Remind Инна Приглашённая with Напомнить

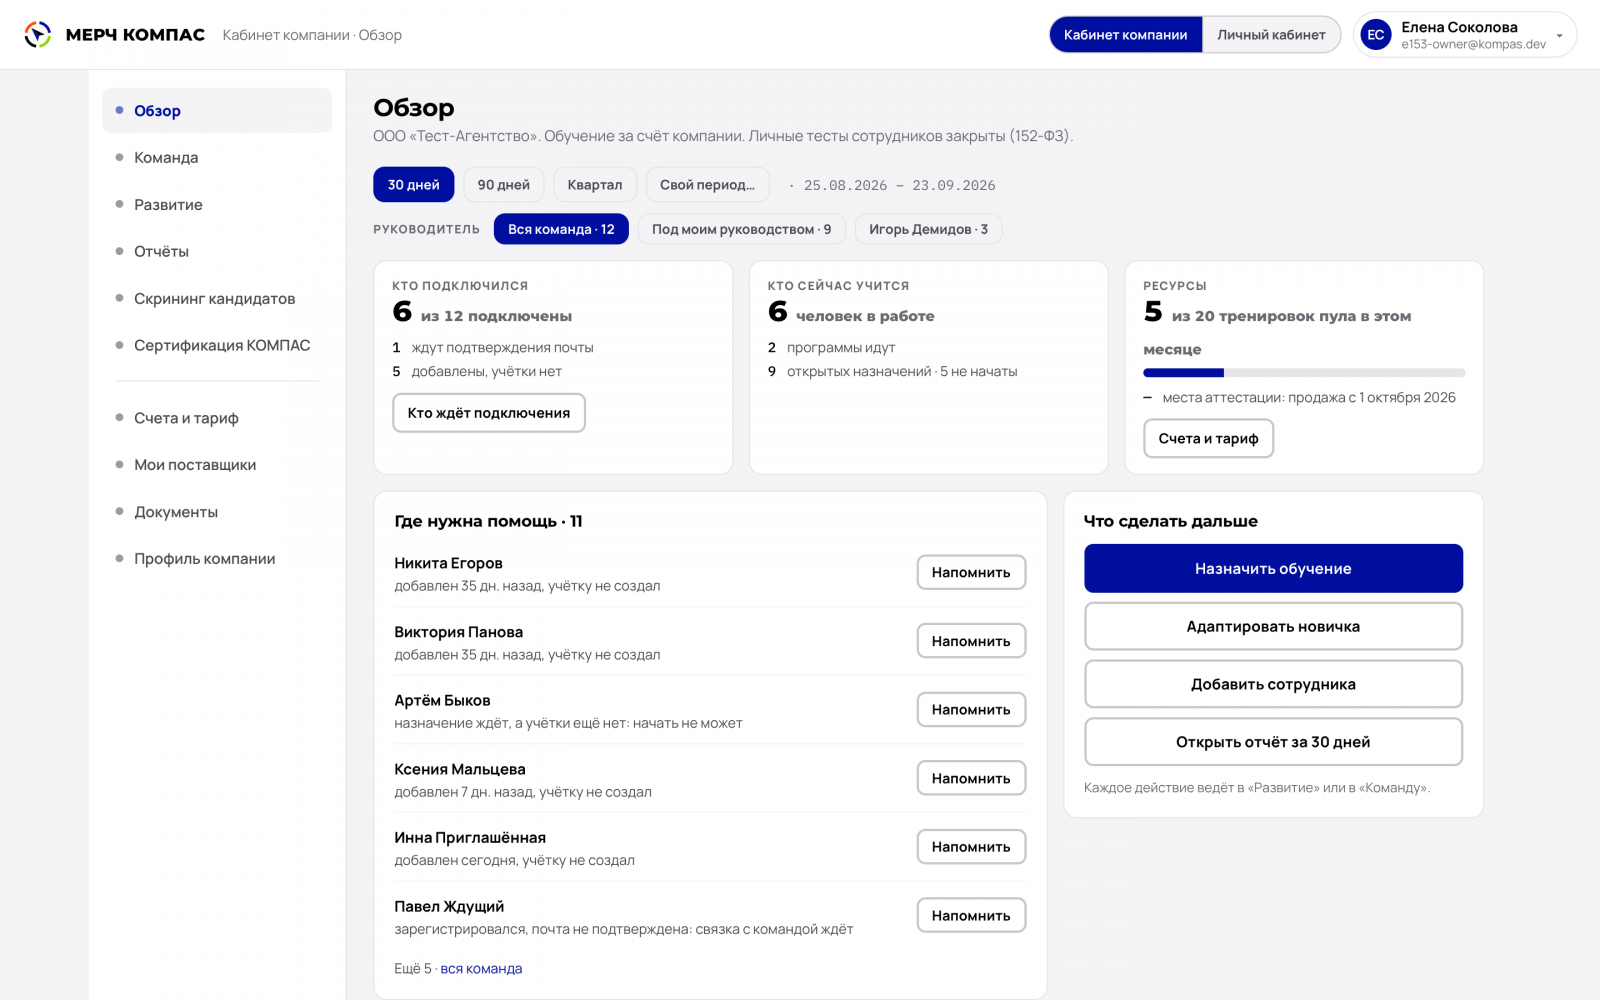click(x=971, y=847)
